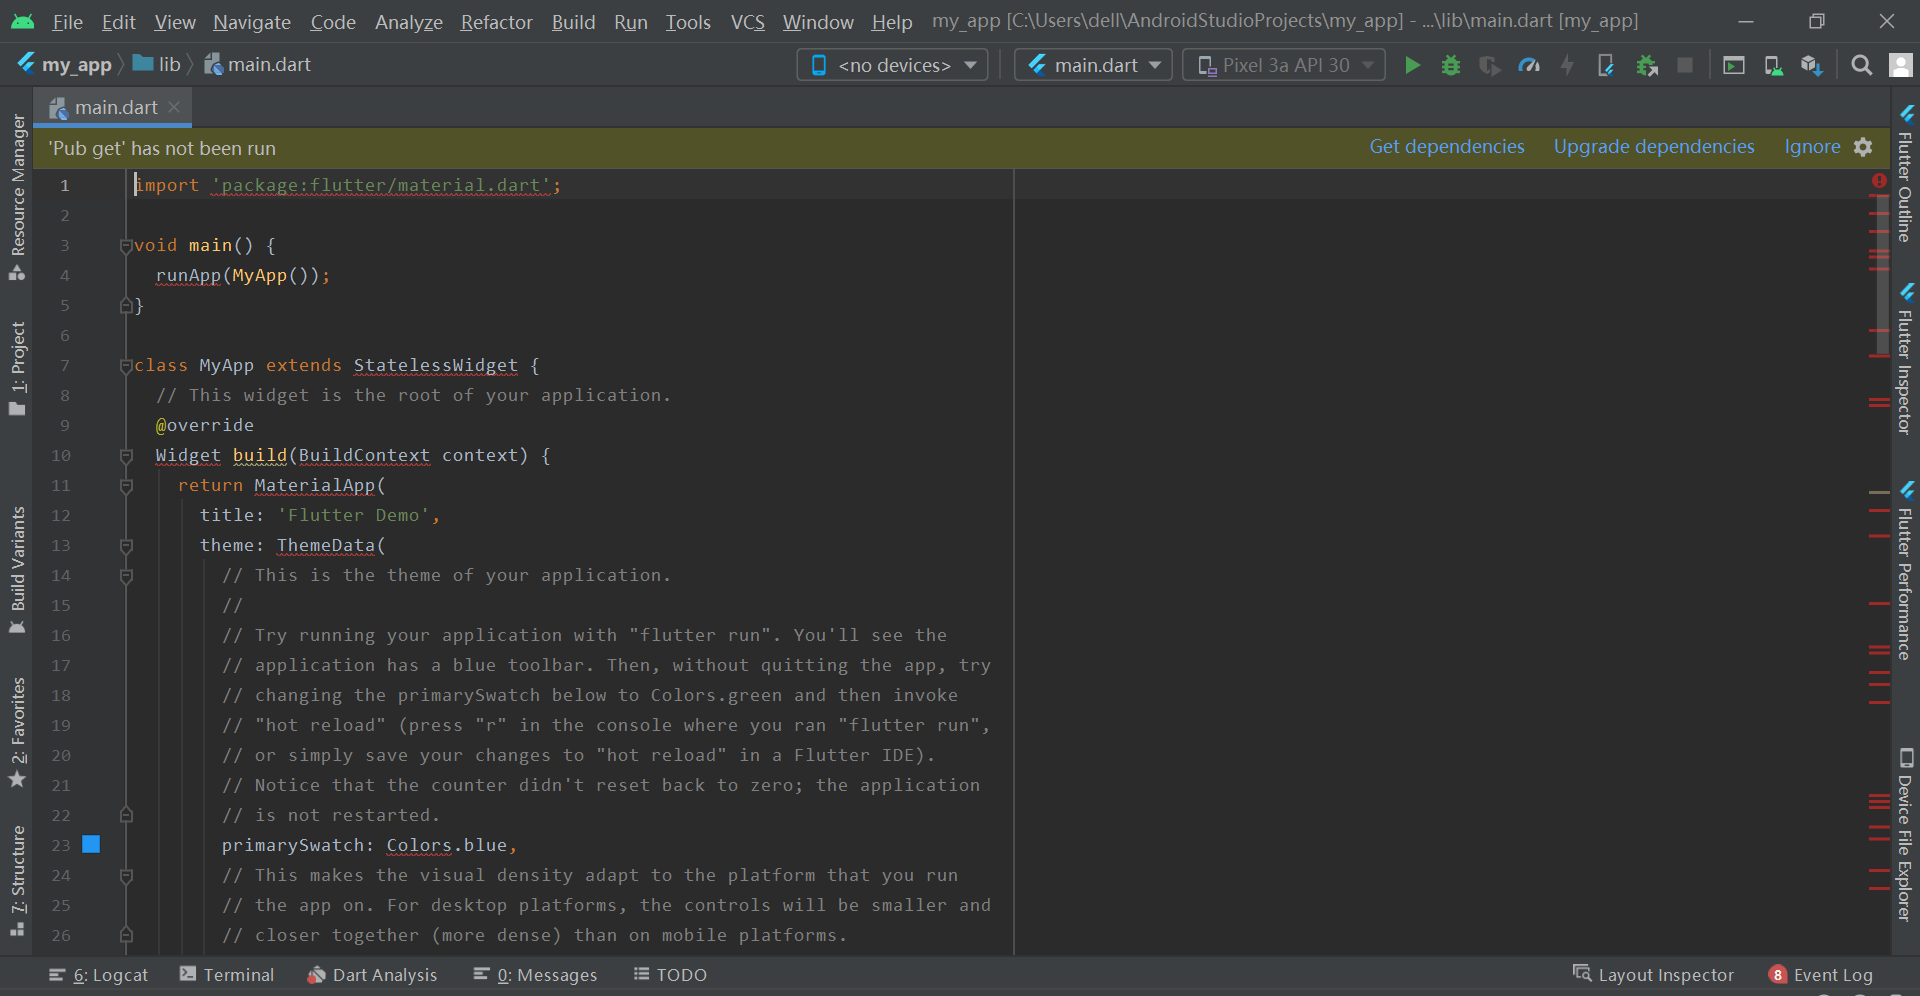Image resolution: width=1920 pixels, height=996 pixels.
Task: Open Flutter Performance side panel
Action: [1905, 572]
